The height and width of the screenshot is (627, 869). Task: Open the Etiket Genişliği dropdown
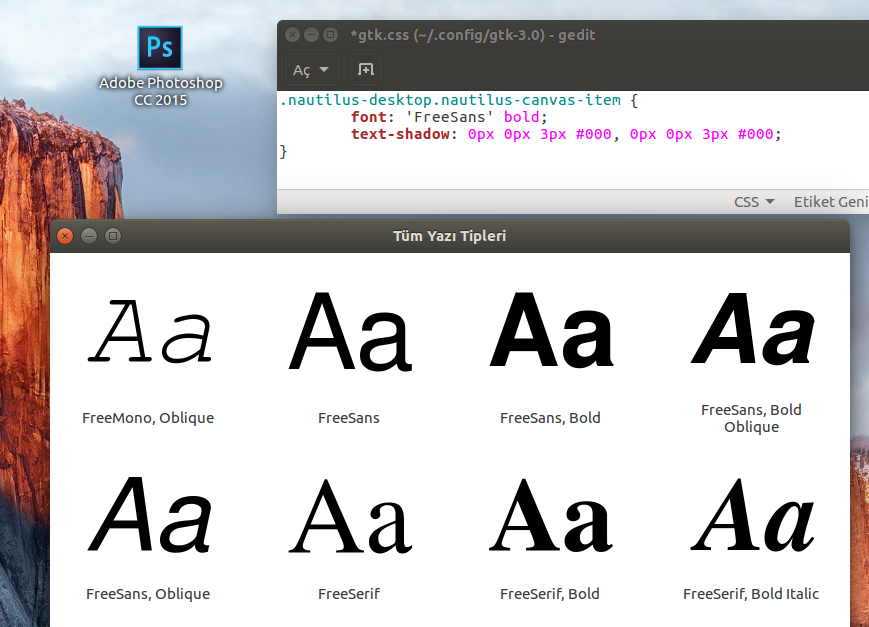tap(831, 201)
